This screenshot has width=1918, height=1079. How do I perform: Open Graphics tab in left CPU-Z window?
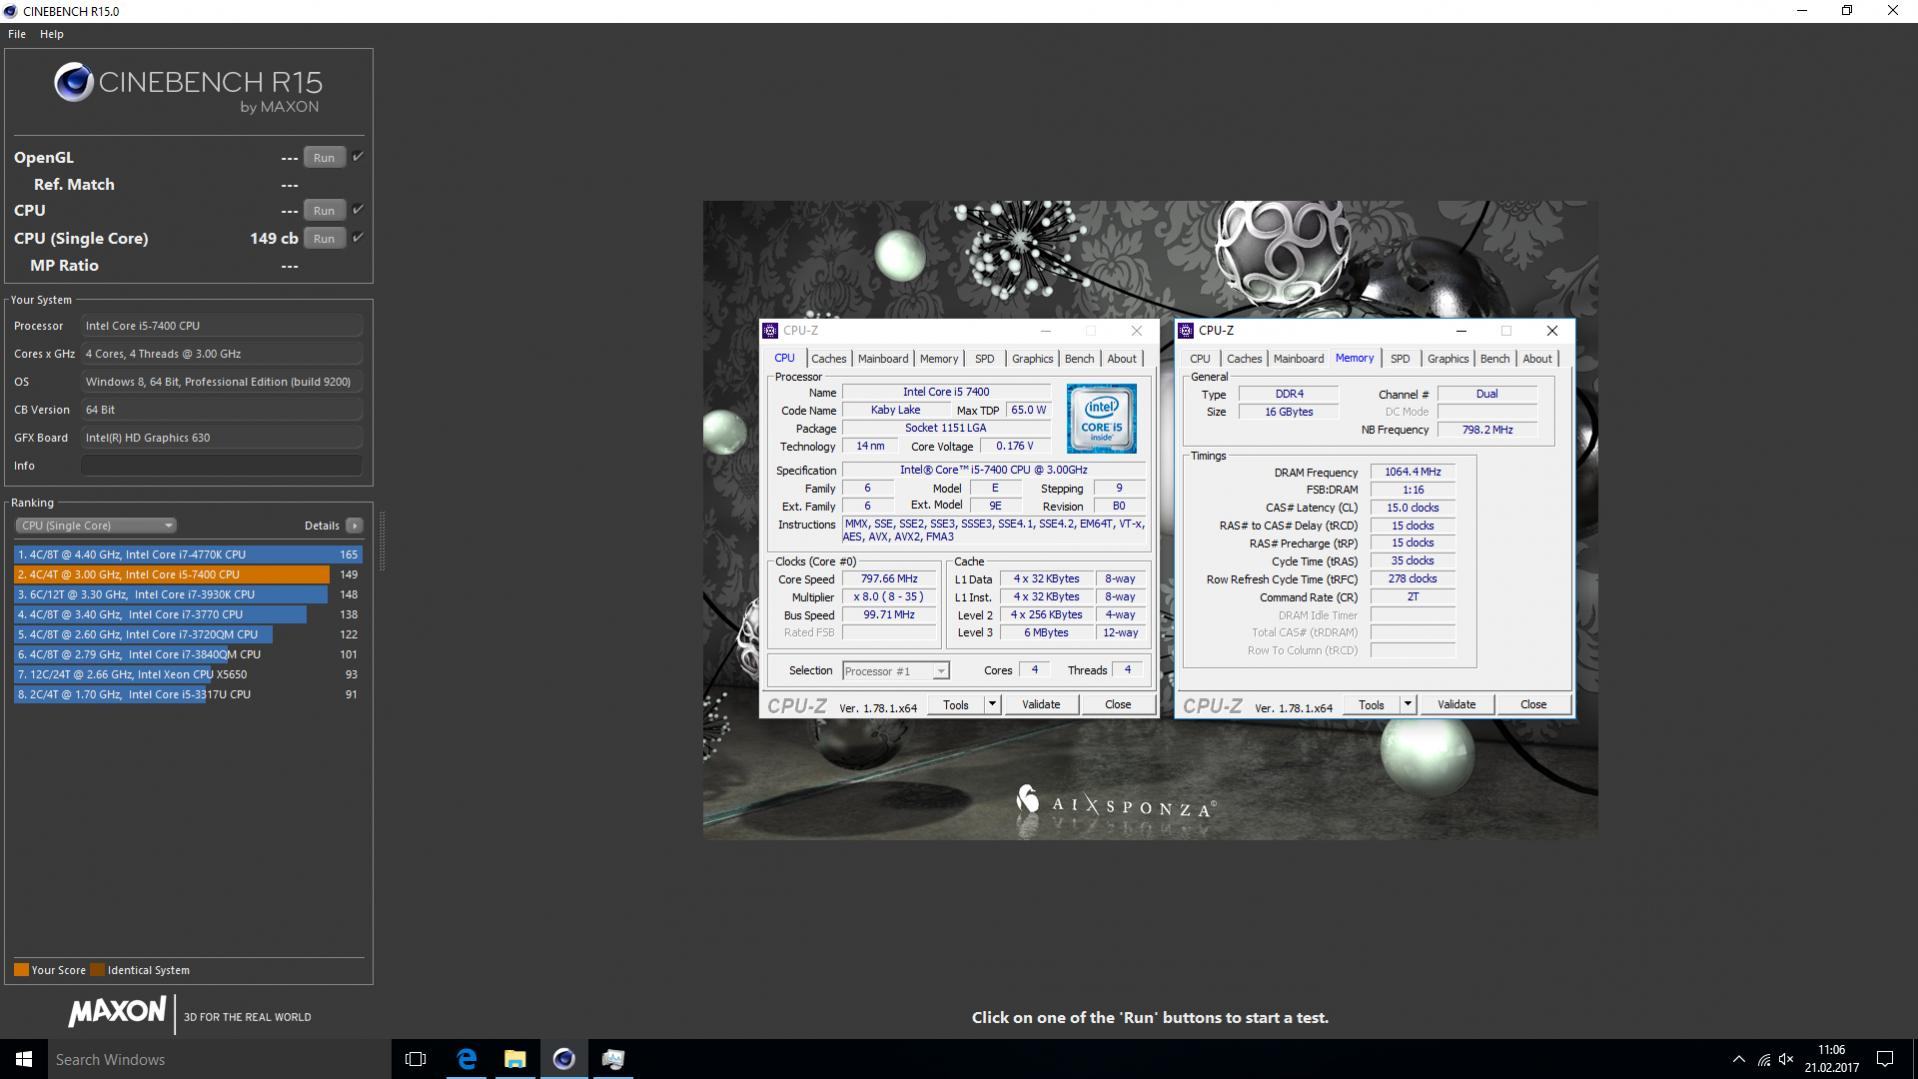[x=1032, y=359]
